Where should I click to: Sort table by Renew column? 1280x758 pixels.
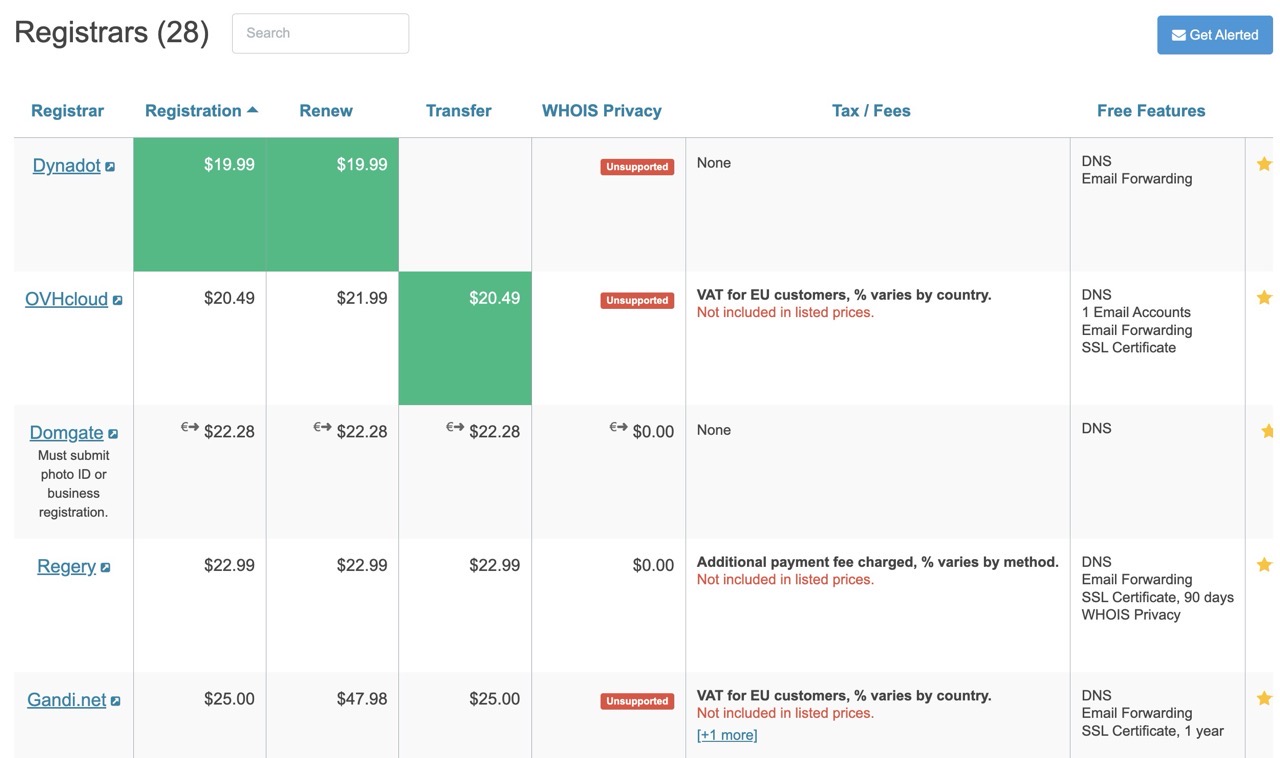click(326, 111)
